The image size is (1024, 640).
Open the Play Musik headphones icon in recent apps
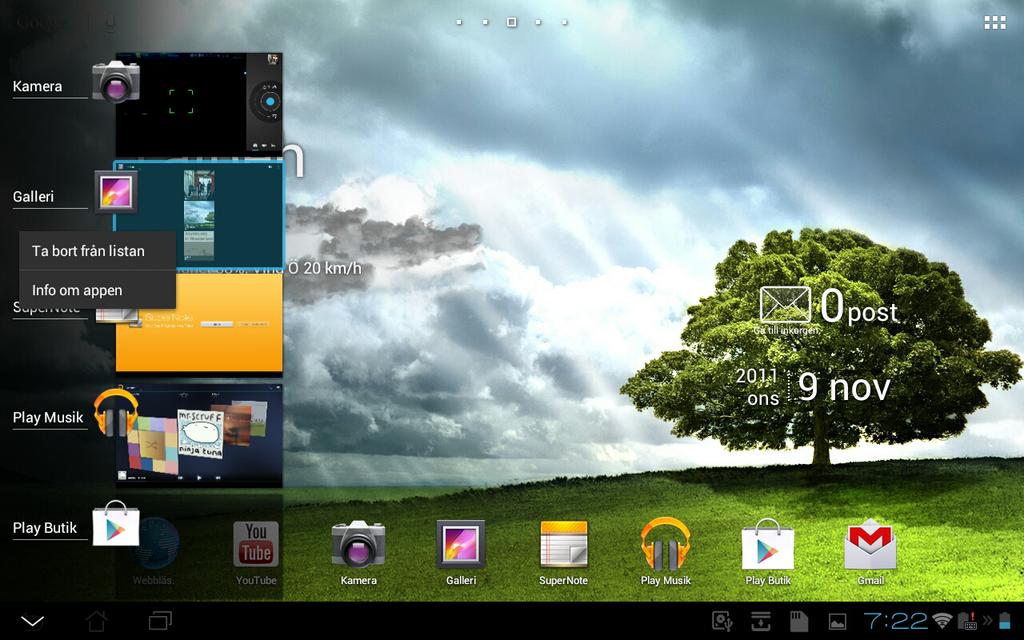pyautogui.click(x=116, y=413)
